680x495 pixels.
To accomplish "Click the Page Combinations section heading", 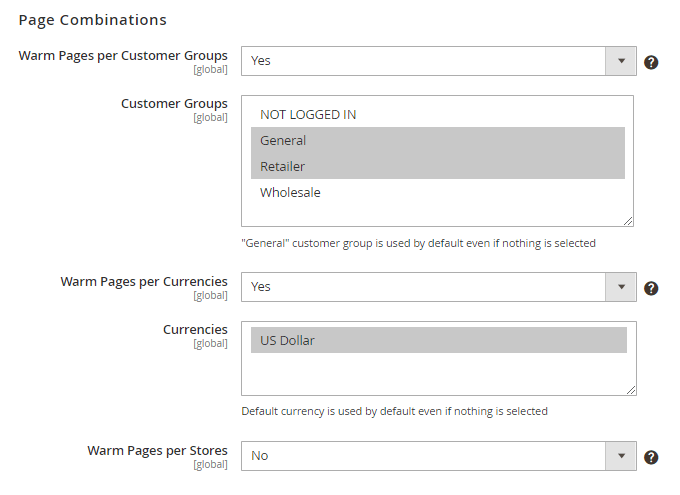I will tap(92, 20).
